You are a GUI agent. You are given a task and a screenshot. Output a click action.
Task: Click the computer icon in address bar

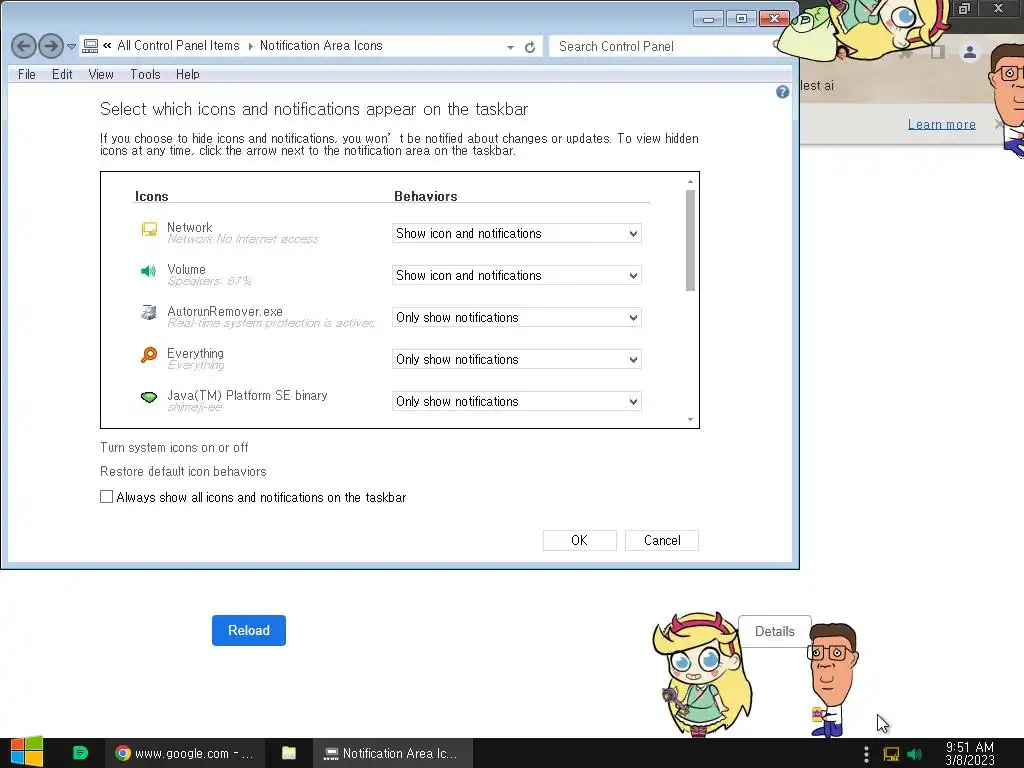pyautogui.click(x=90, y=46)
